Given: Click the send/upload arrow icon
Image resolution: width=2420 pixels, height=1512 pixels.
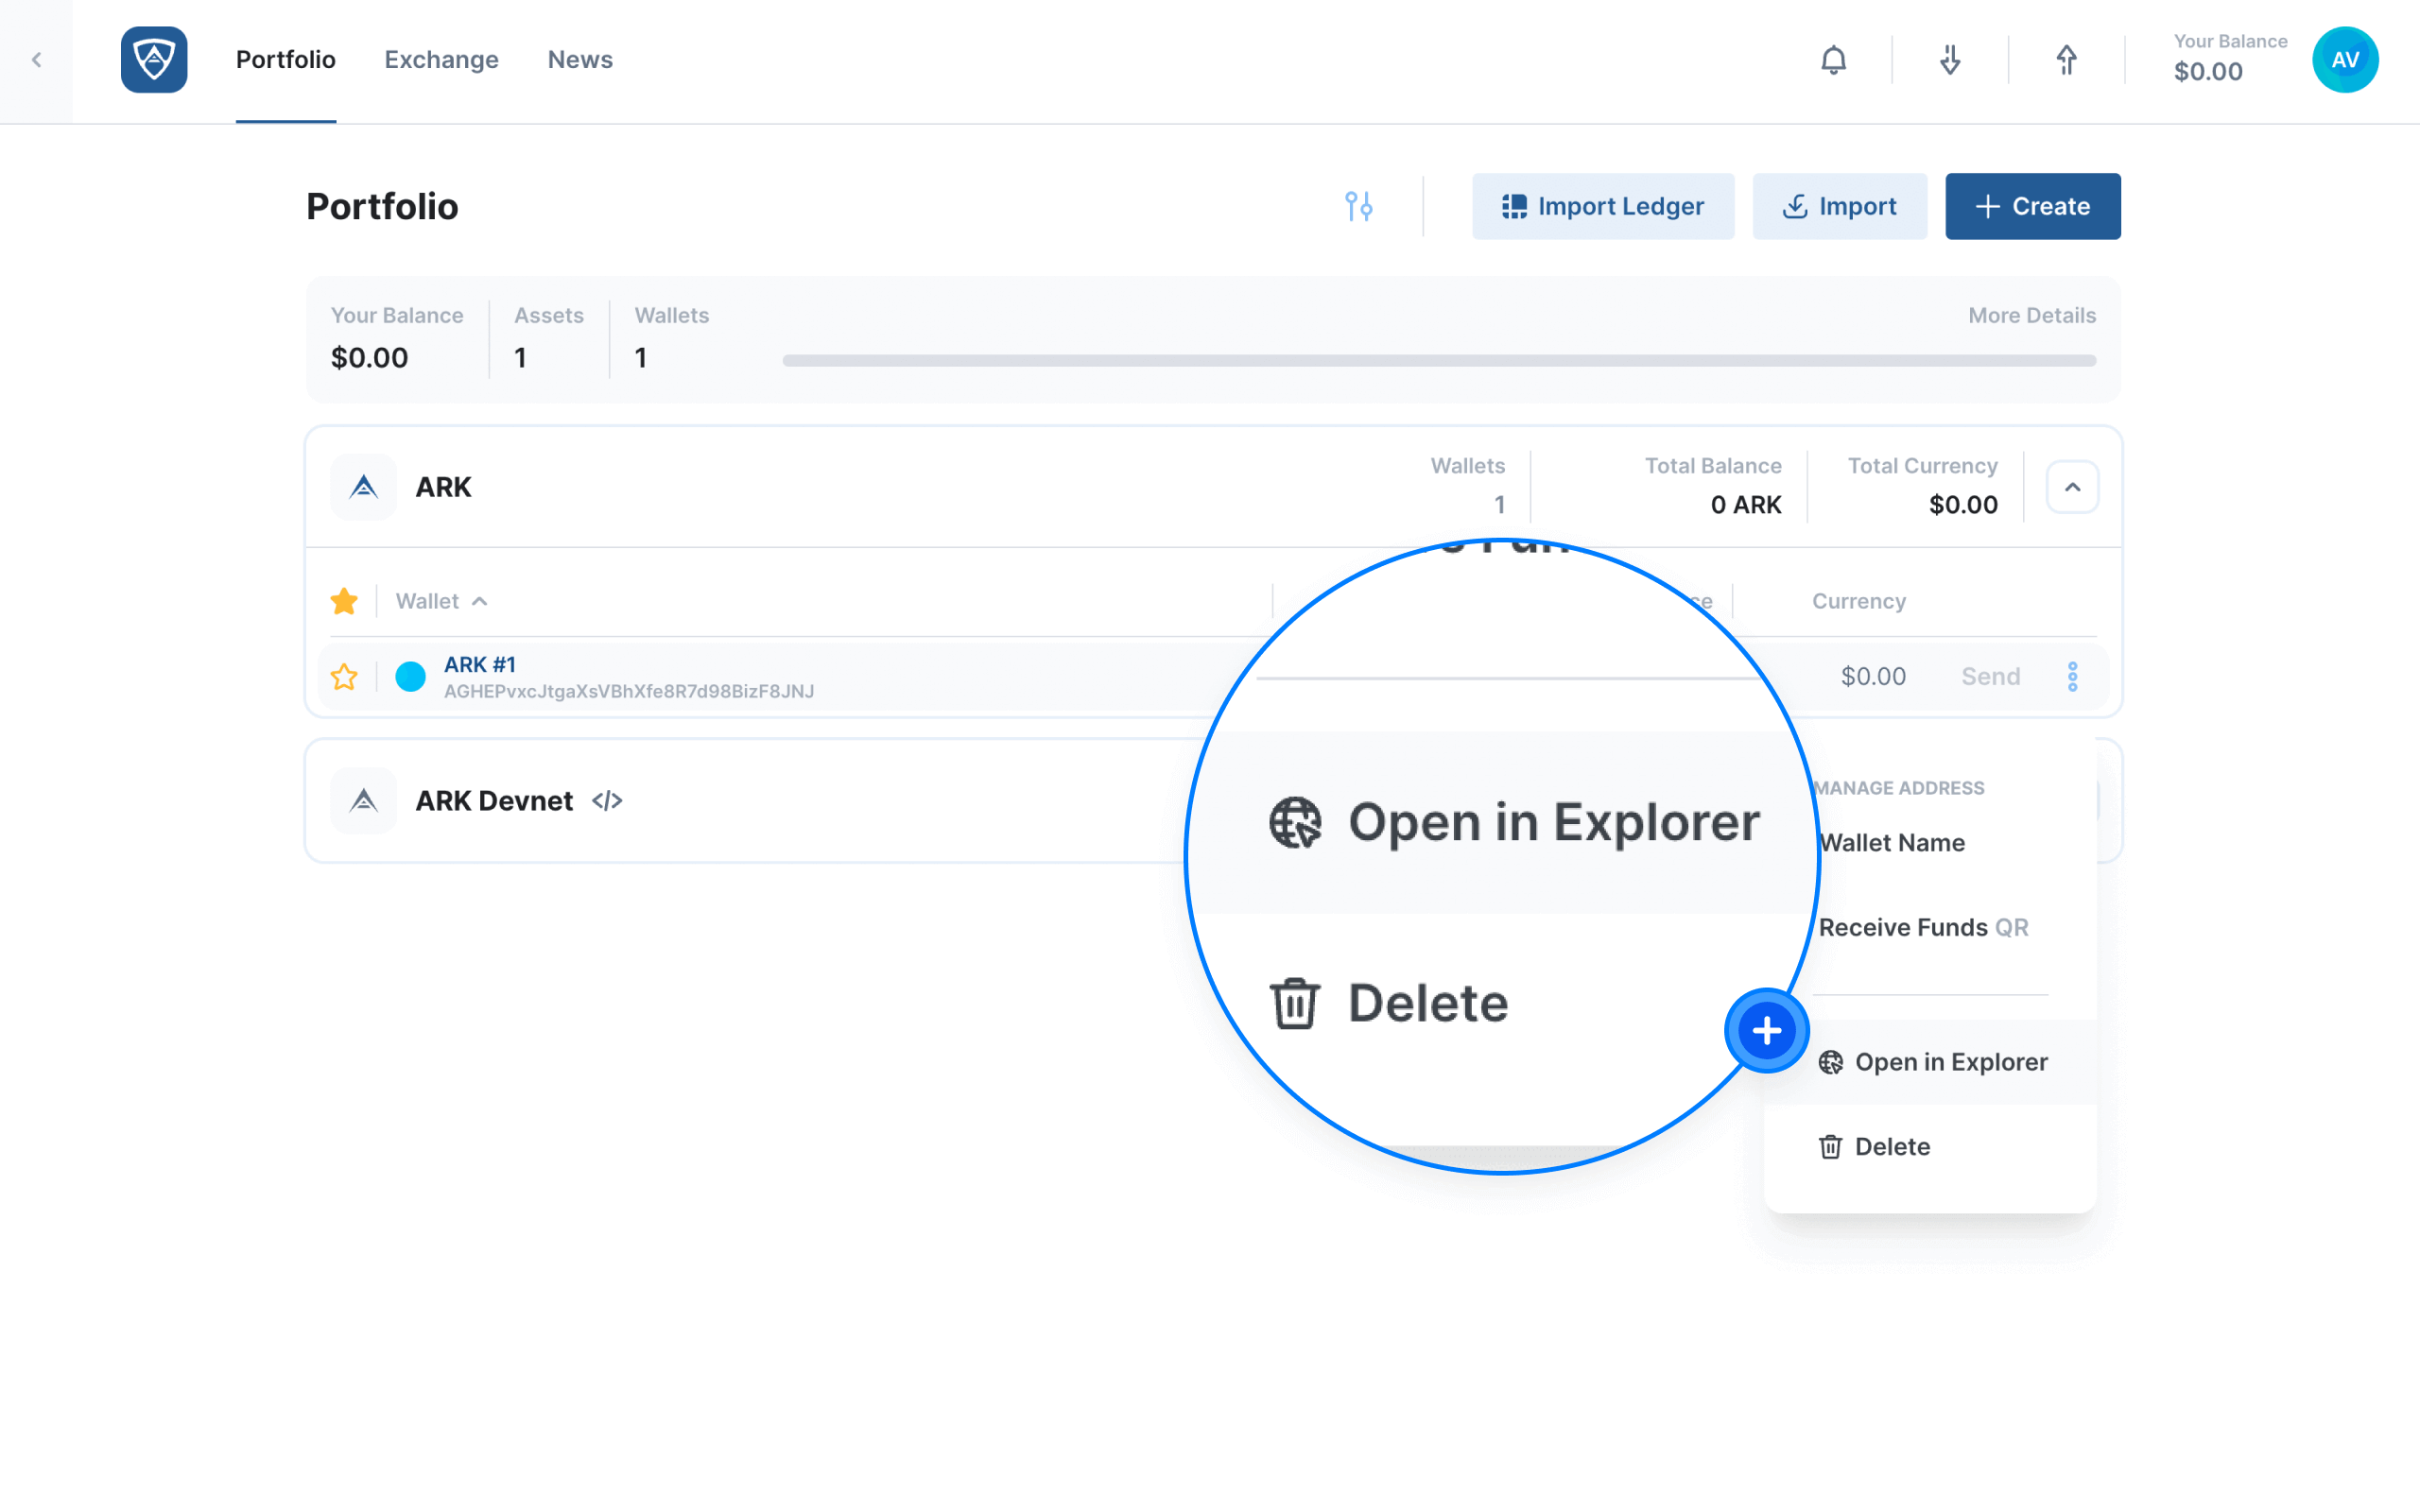Looking at the screenshot, I should (2063, 60).
